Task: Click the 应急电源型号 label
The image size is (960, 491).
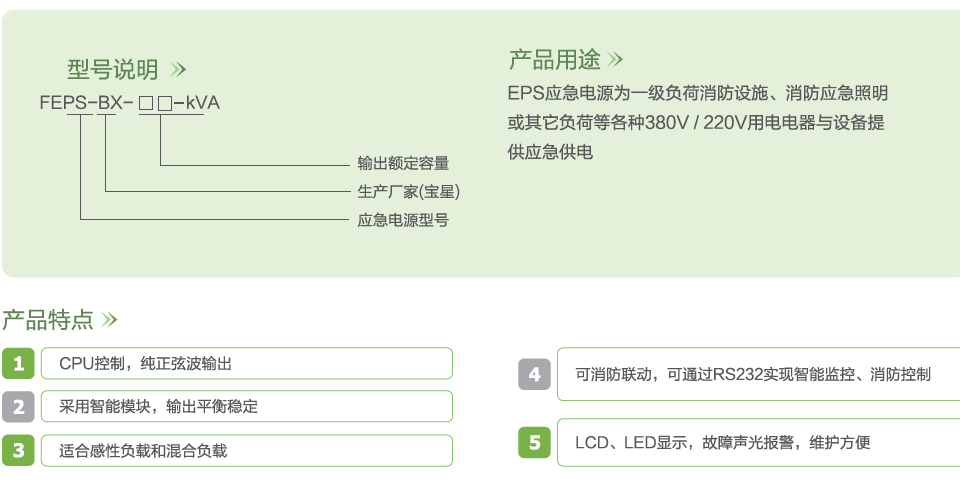Action: [403, 220]
